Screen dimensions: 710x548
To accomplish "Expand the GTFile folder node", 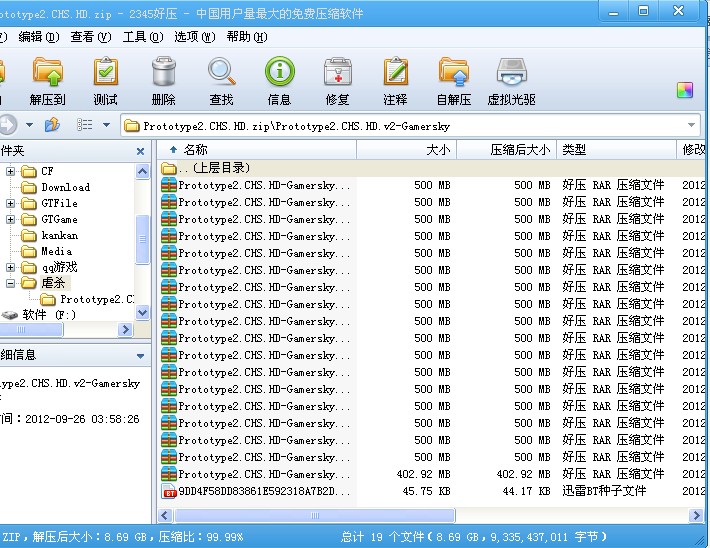I will [x=10, y=203].
